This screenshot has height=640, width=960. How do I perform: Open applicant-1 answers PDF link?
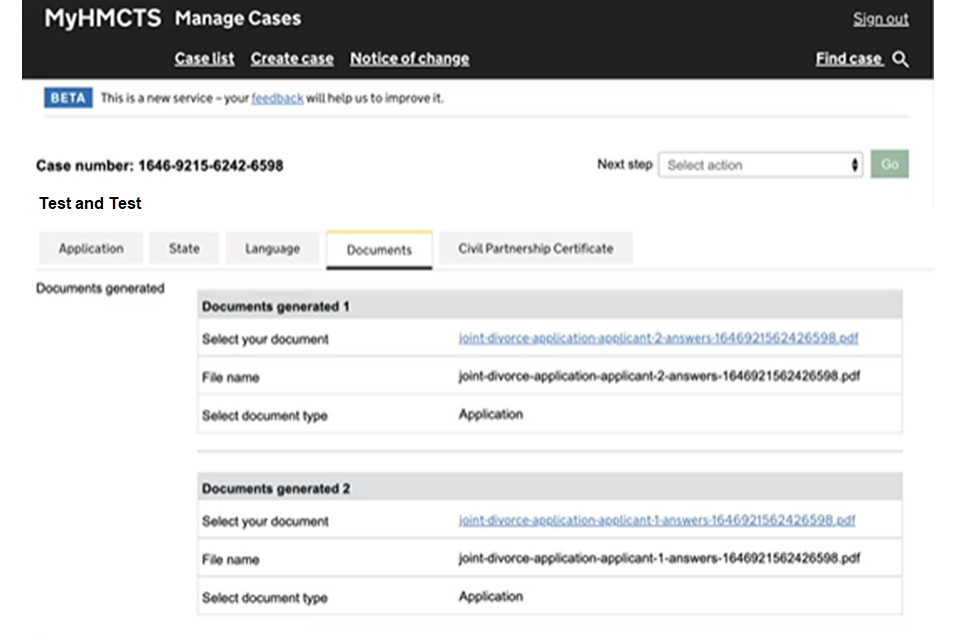tap(657, 520)
